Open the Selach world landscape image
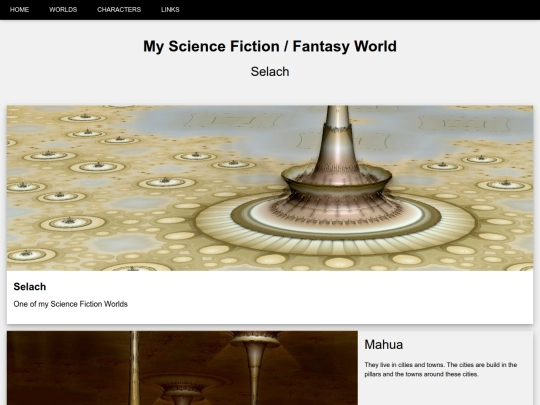540x405 pixels. [x=270, y=188]
